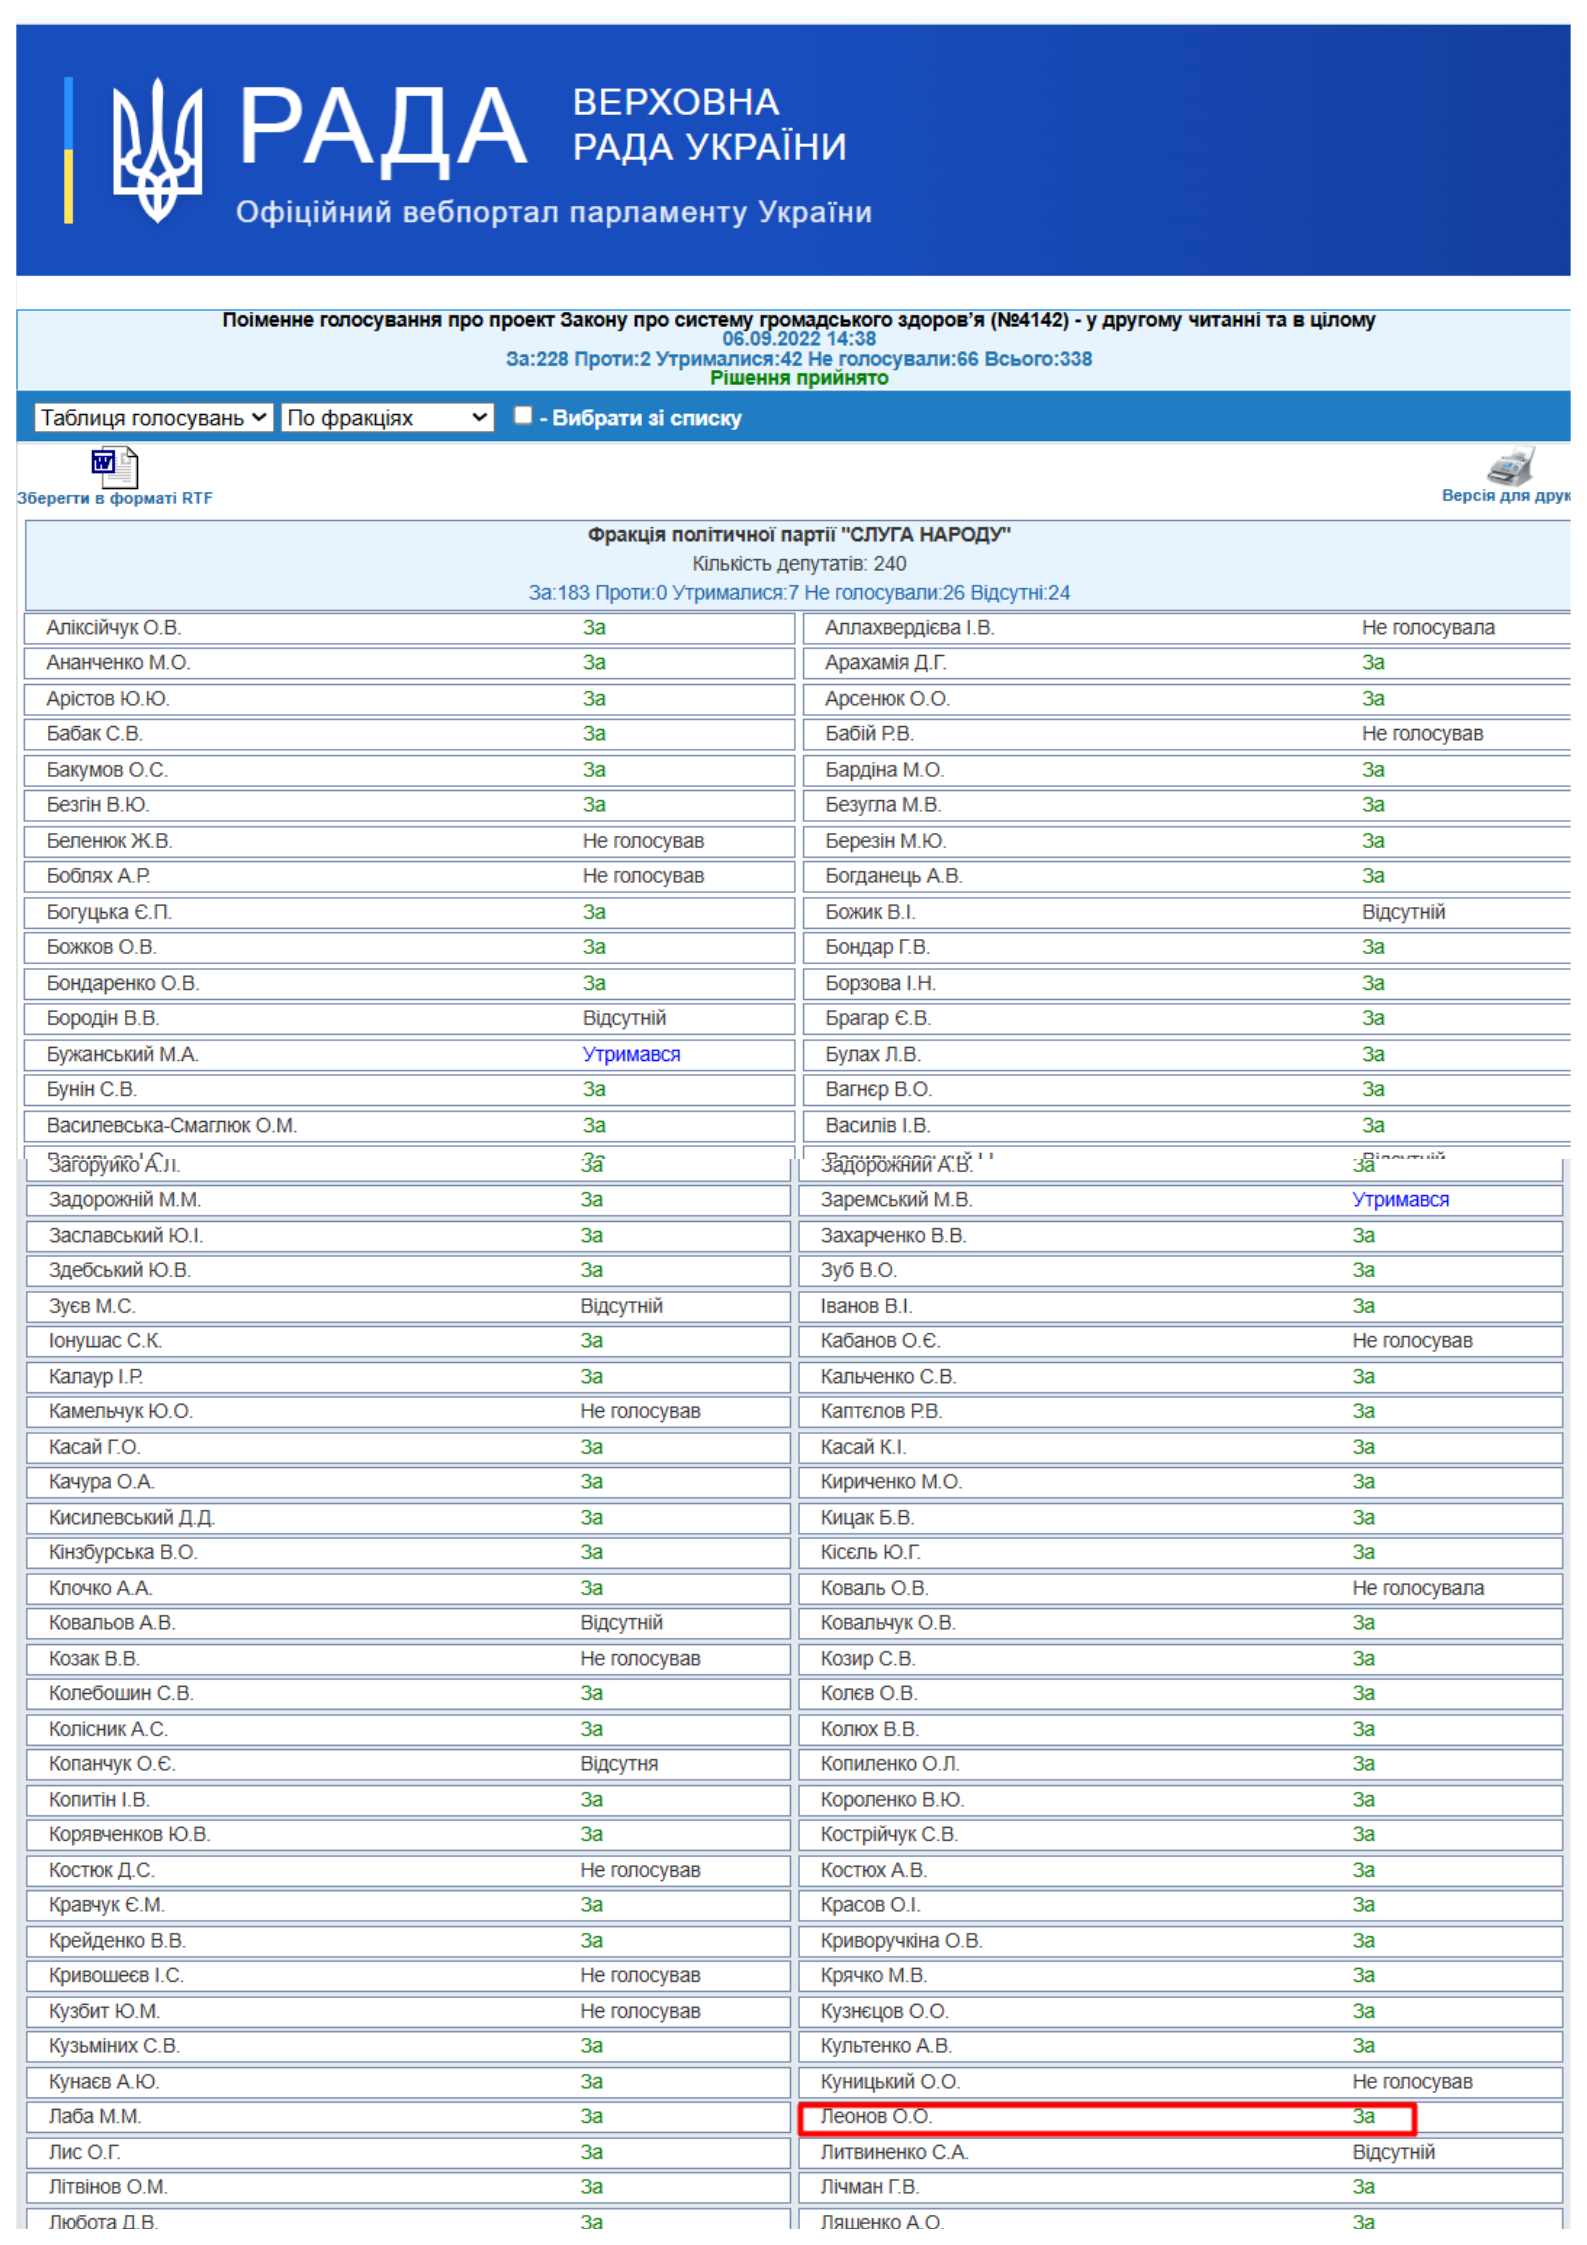Click 'Не голосувала' vote for Аллахвердієва І.В.

(1428, 628)
